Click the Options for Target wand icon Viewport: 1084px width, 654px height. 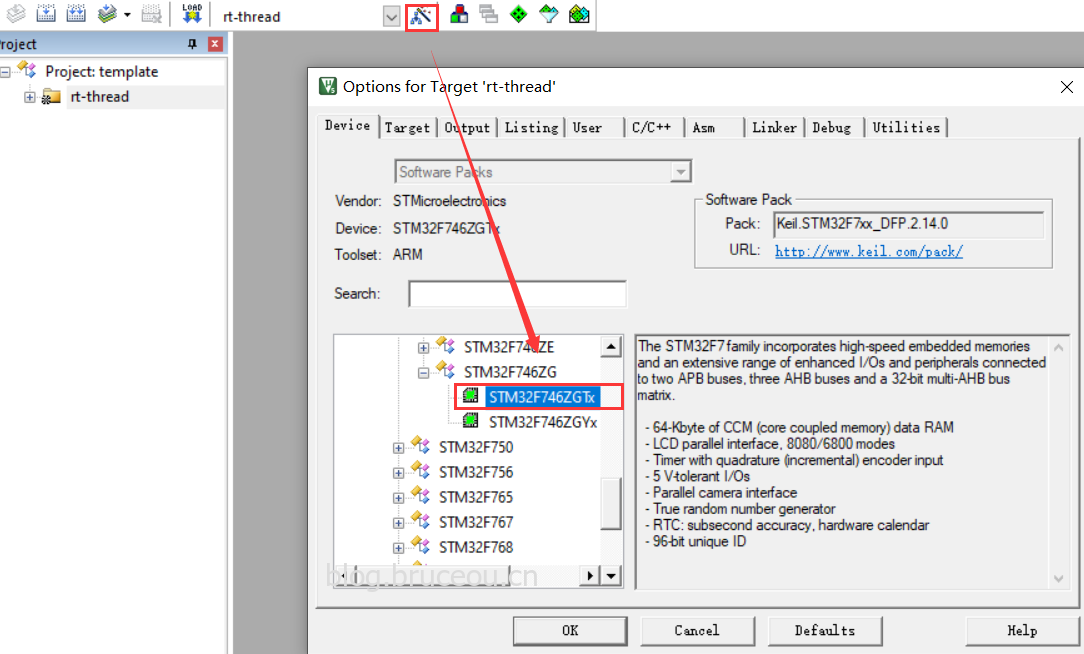pos(421,15)
